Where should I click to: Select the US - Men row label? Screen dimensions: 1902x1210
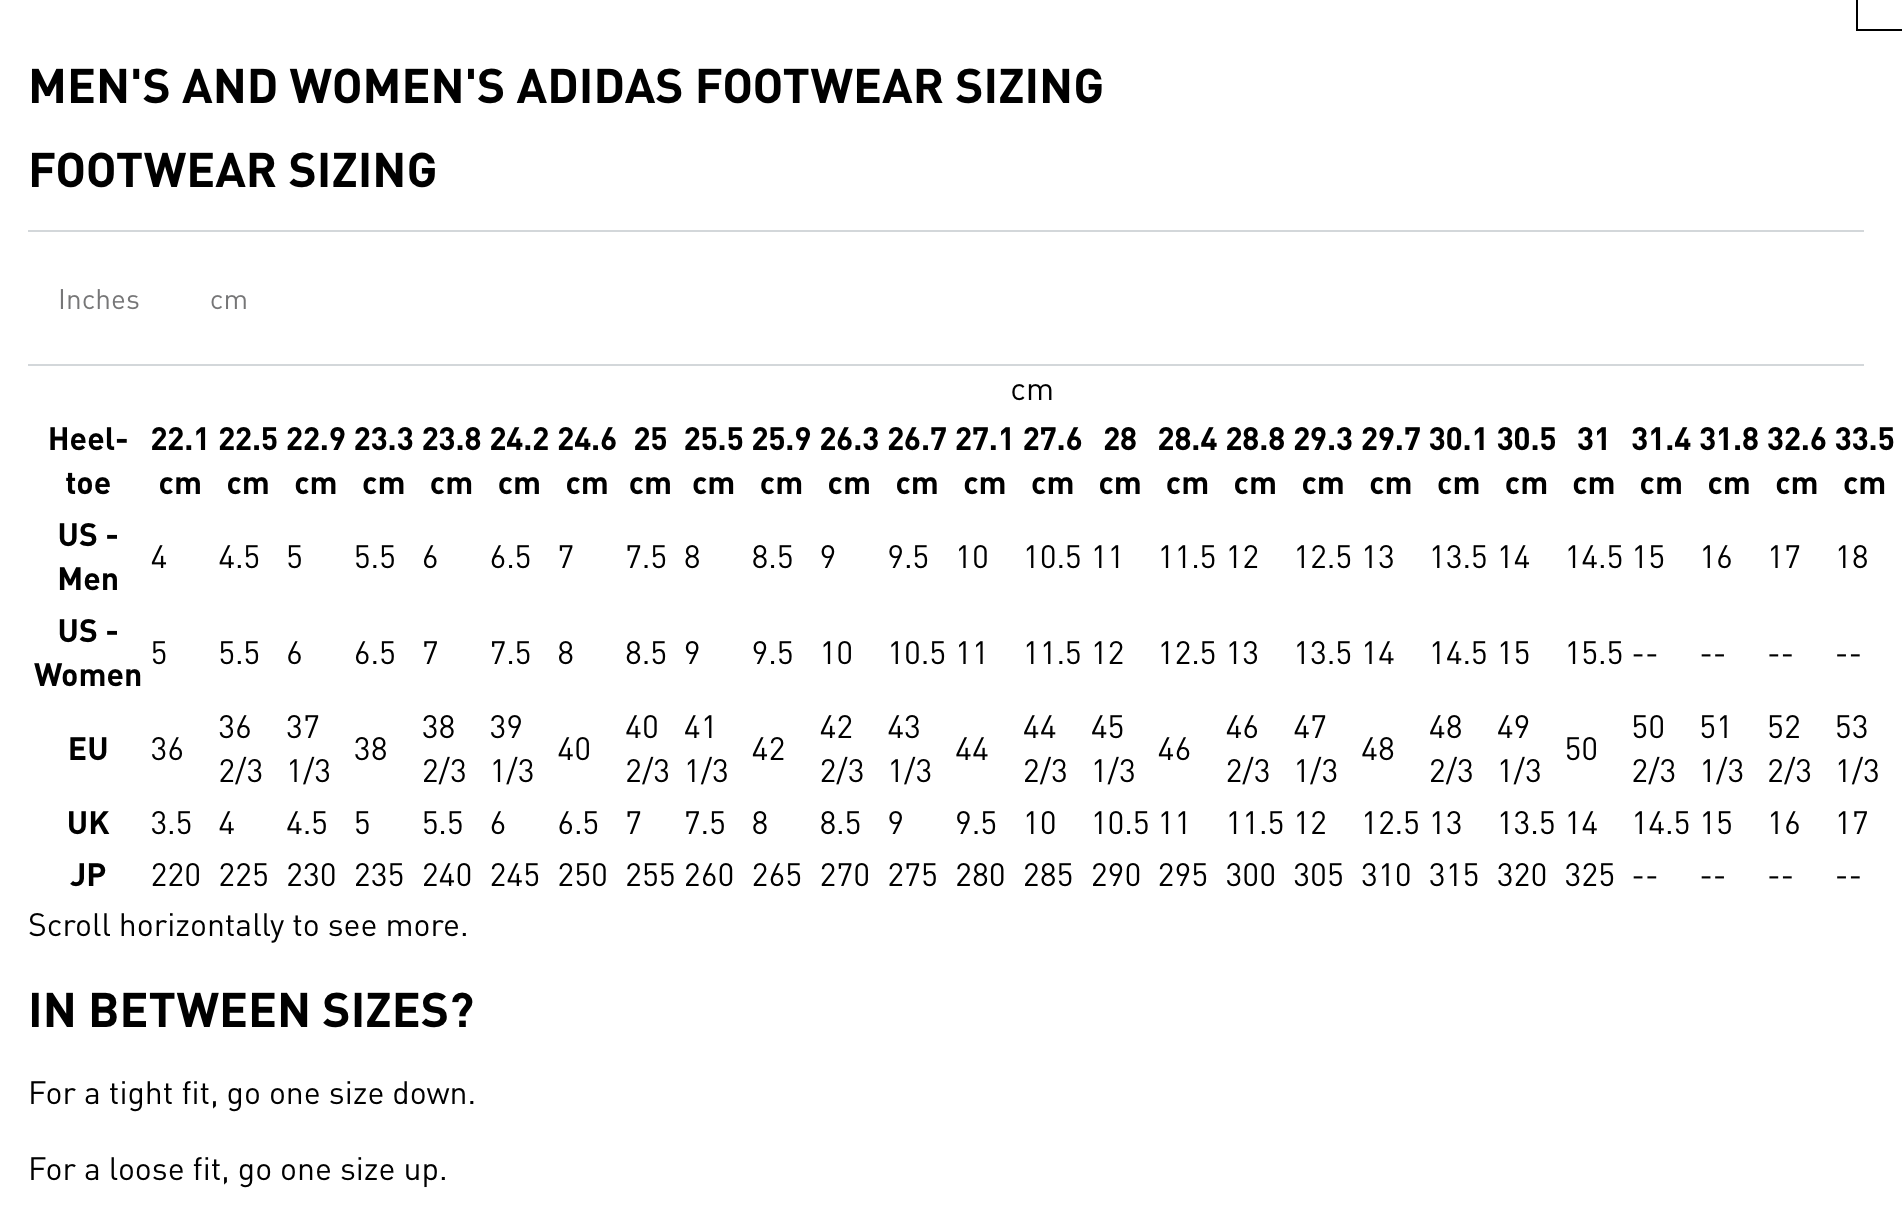pos(88,557)
